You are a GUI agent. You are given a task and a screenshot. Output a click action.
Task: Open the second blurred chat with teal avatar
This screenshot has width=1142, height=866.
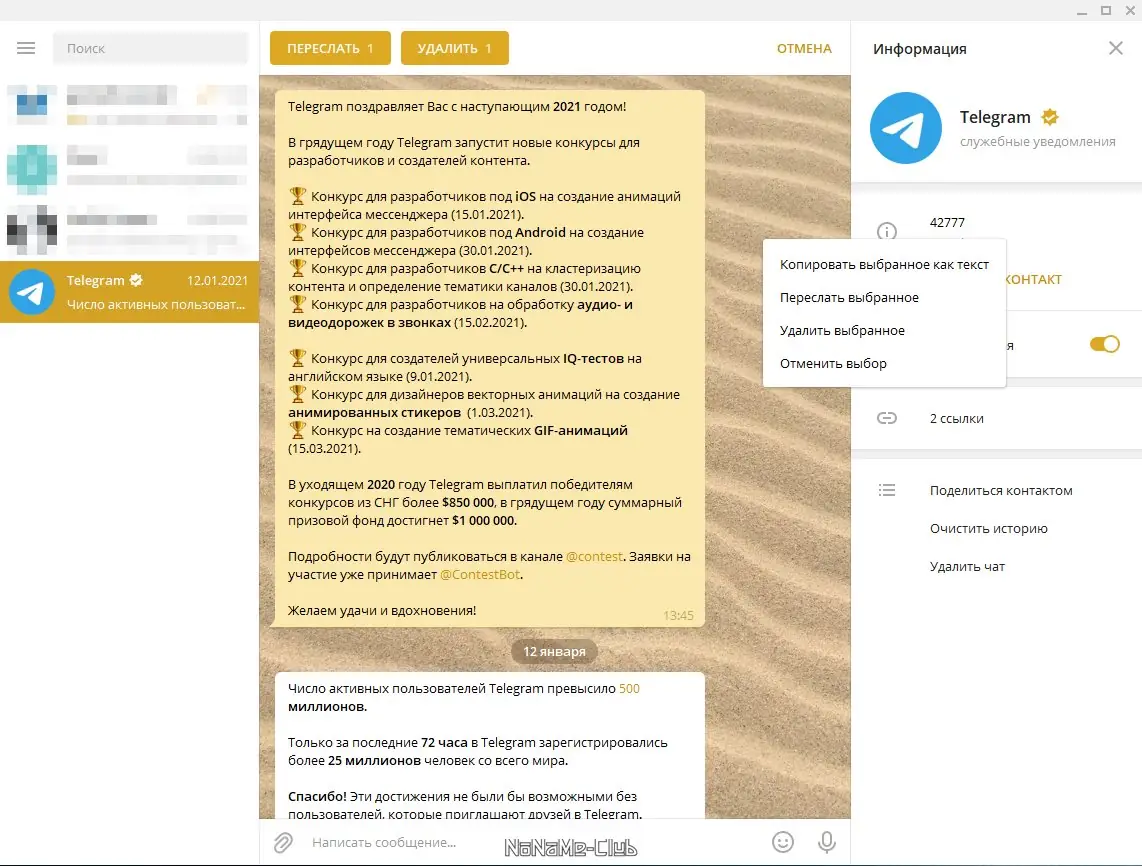130,168
